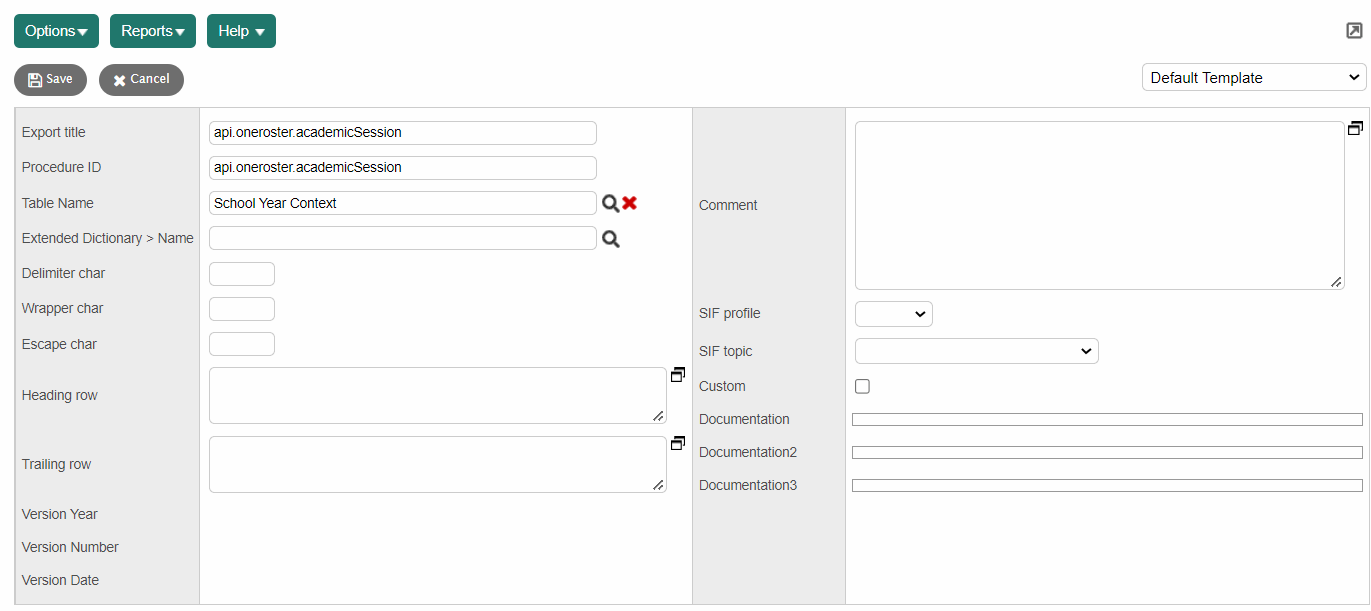This screenshot has height=611, width=1371.
Task: Clear Table Name using the red X icon
Action: pos(629,202)
